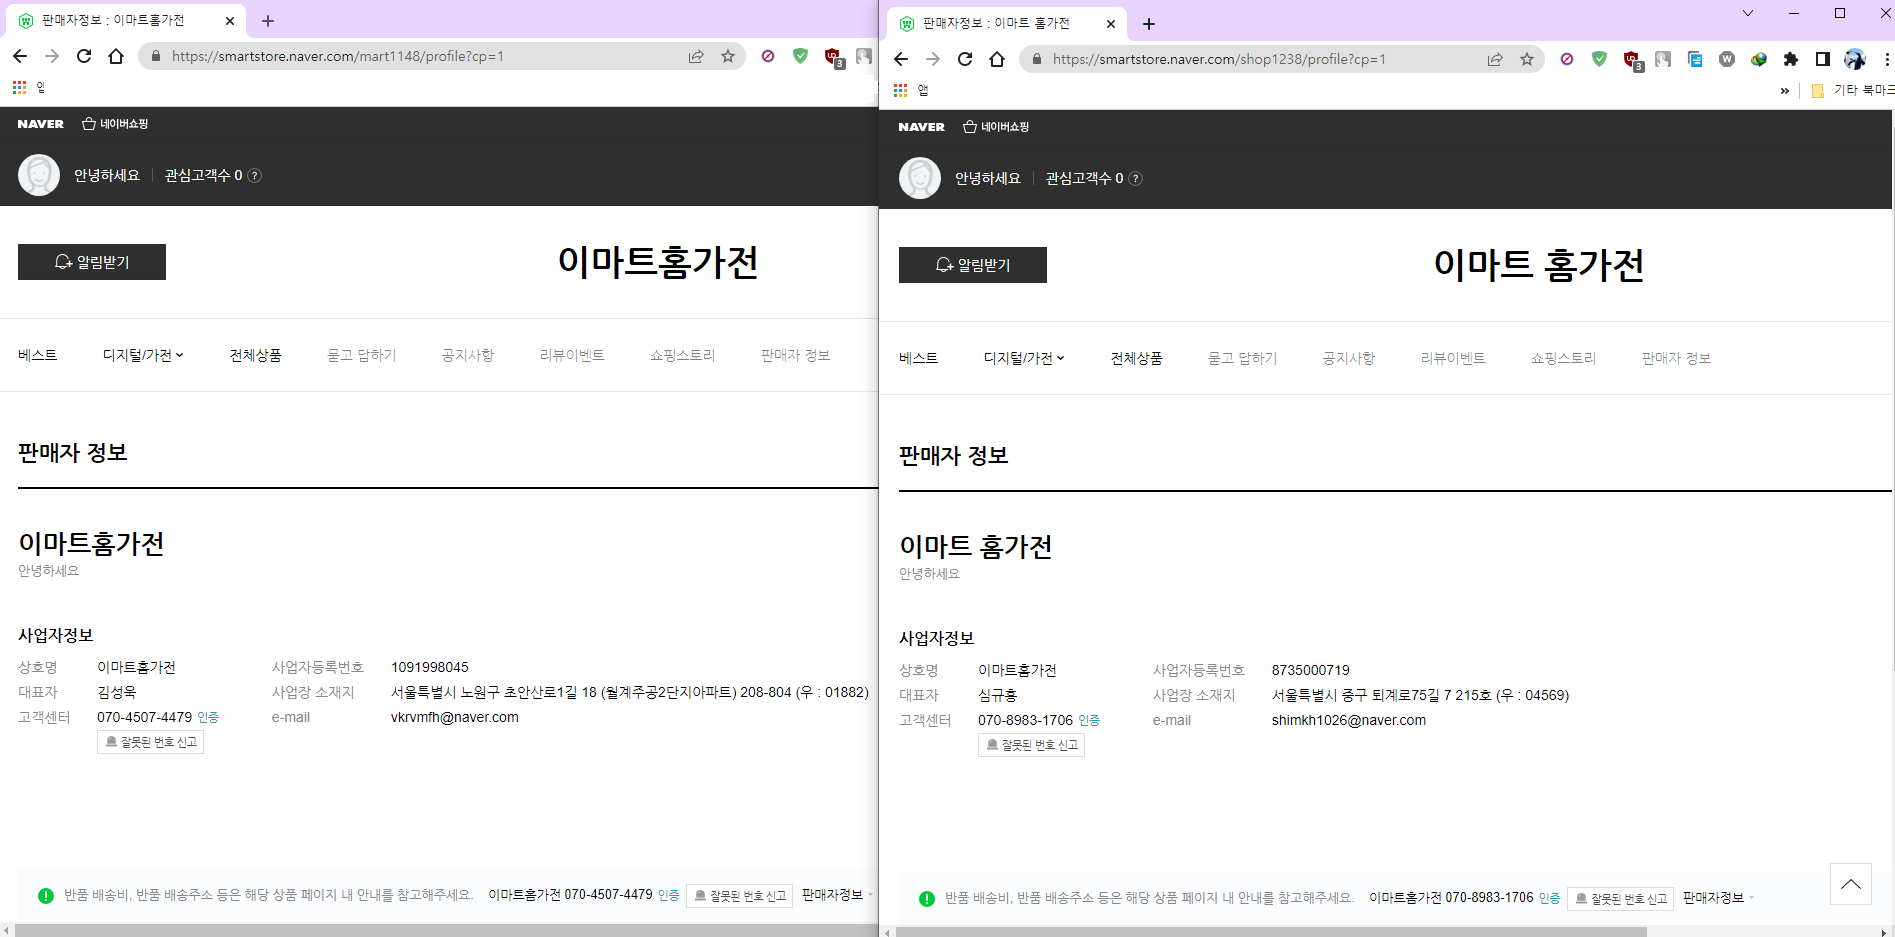Click the store title 이마트 홈가전 in right window
Image resolution: width=1895 pixels, height=937 pixels.
(x=1538, y=265)
